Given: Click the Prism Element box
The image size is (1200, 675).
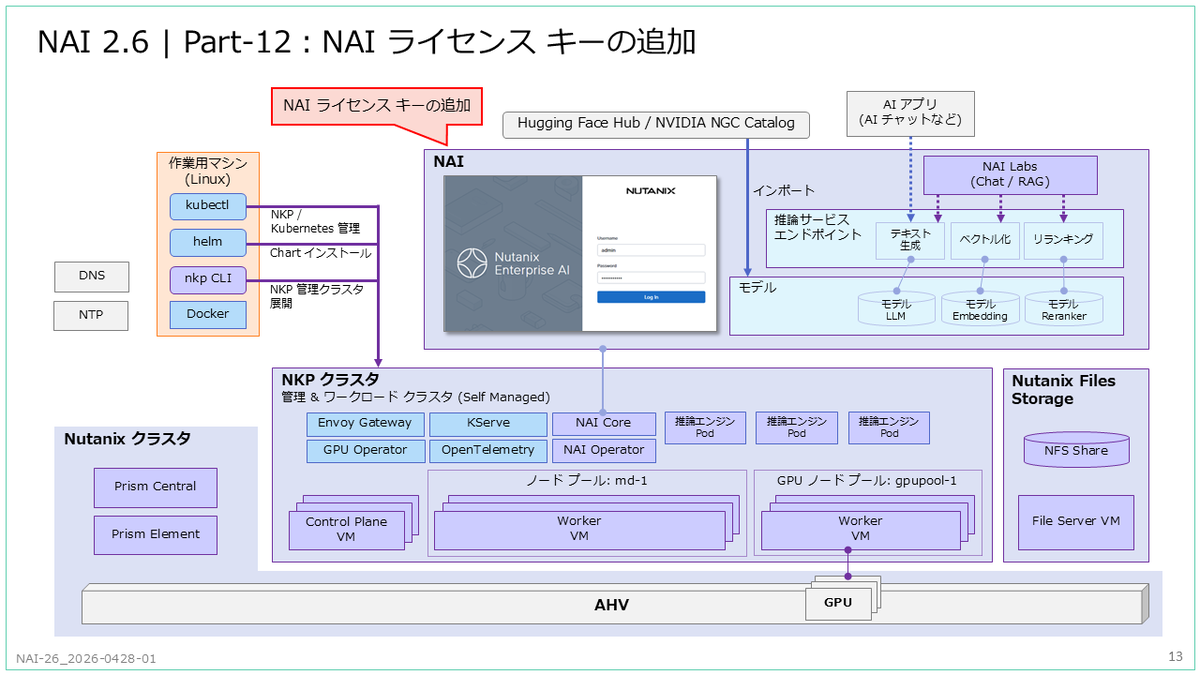Looking at the screenshot, I should coord(154,534).
